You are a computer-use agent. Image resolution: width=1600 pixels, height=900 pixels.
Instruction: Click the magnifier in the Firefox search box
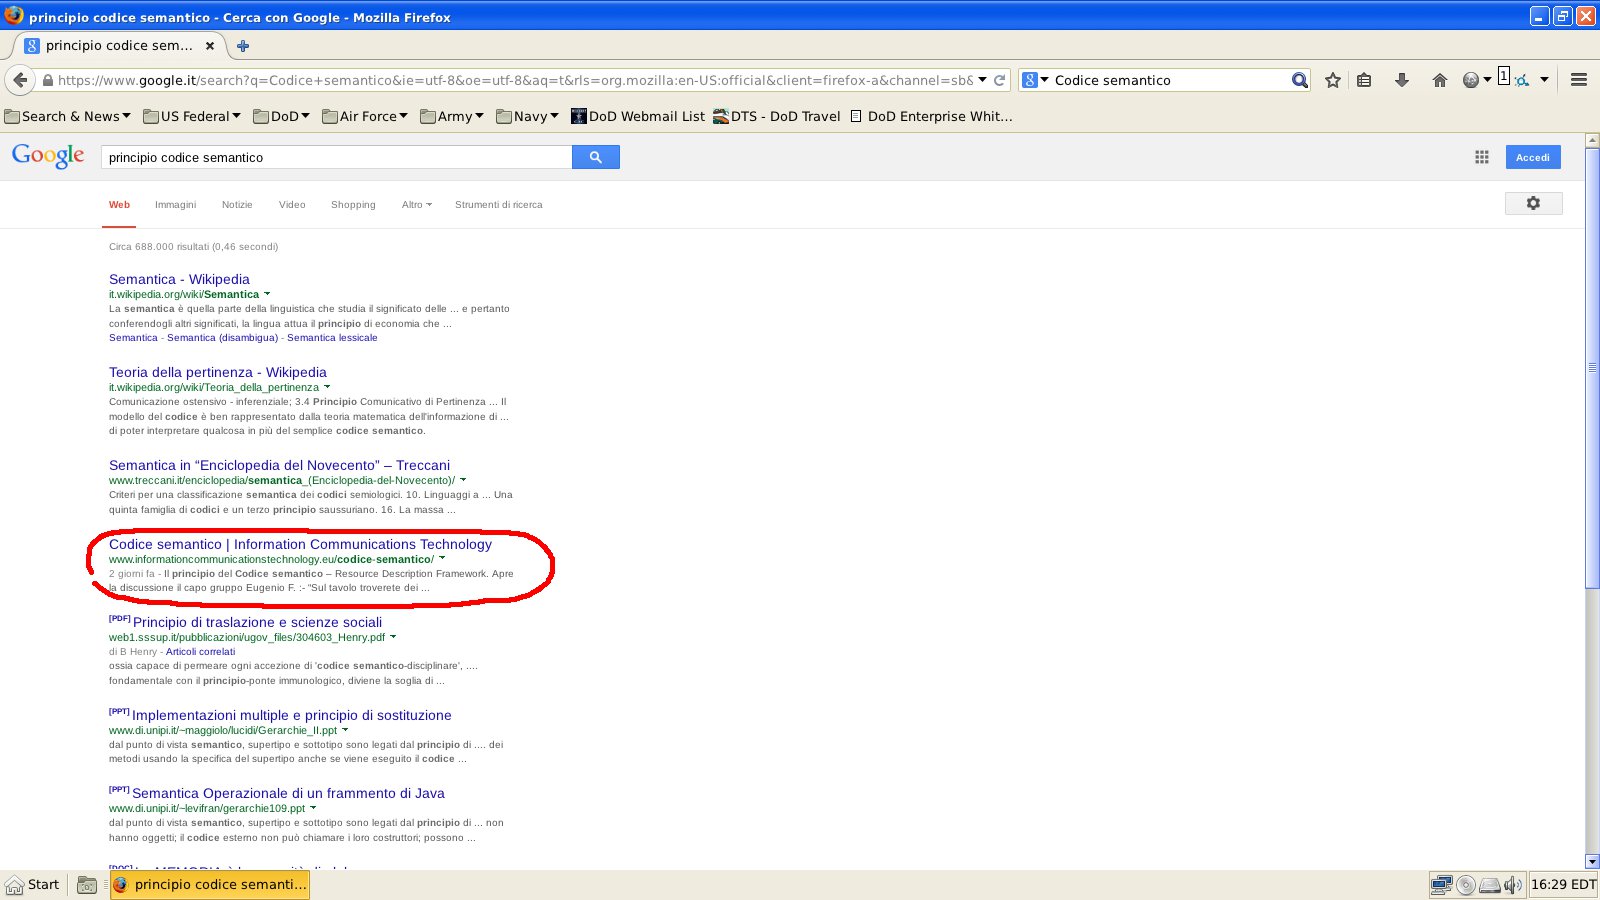click(x=1299, y=80)
